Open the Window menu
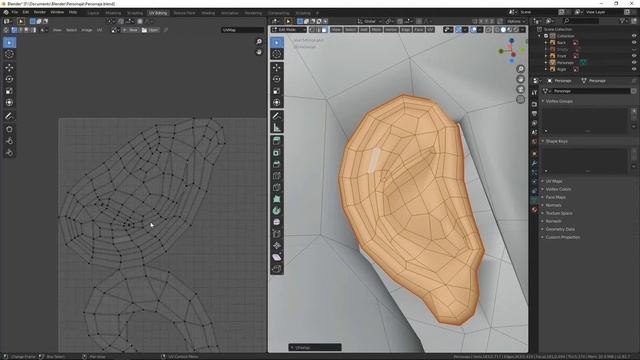This screenshot has width=640, height=360. pyautogui.click(x=57, y=12)
